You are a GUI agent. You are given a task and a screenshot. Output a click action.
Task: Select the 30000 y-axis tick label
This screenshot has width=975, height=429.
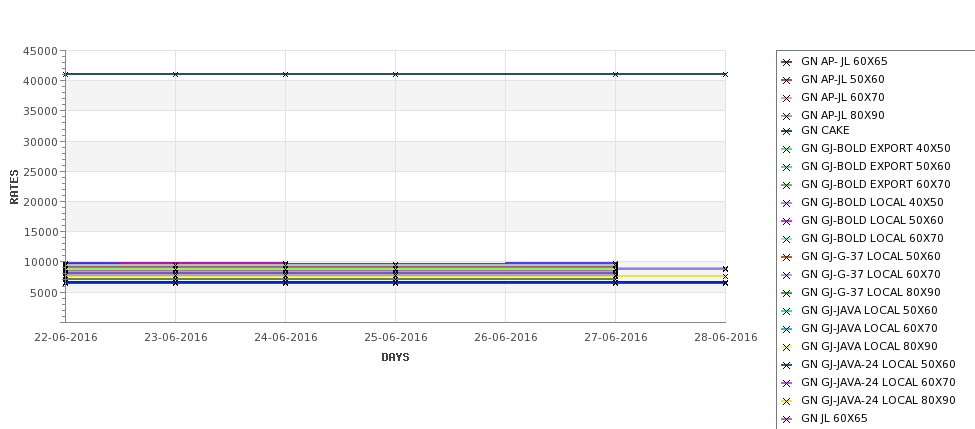(x=40, y=142)
